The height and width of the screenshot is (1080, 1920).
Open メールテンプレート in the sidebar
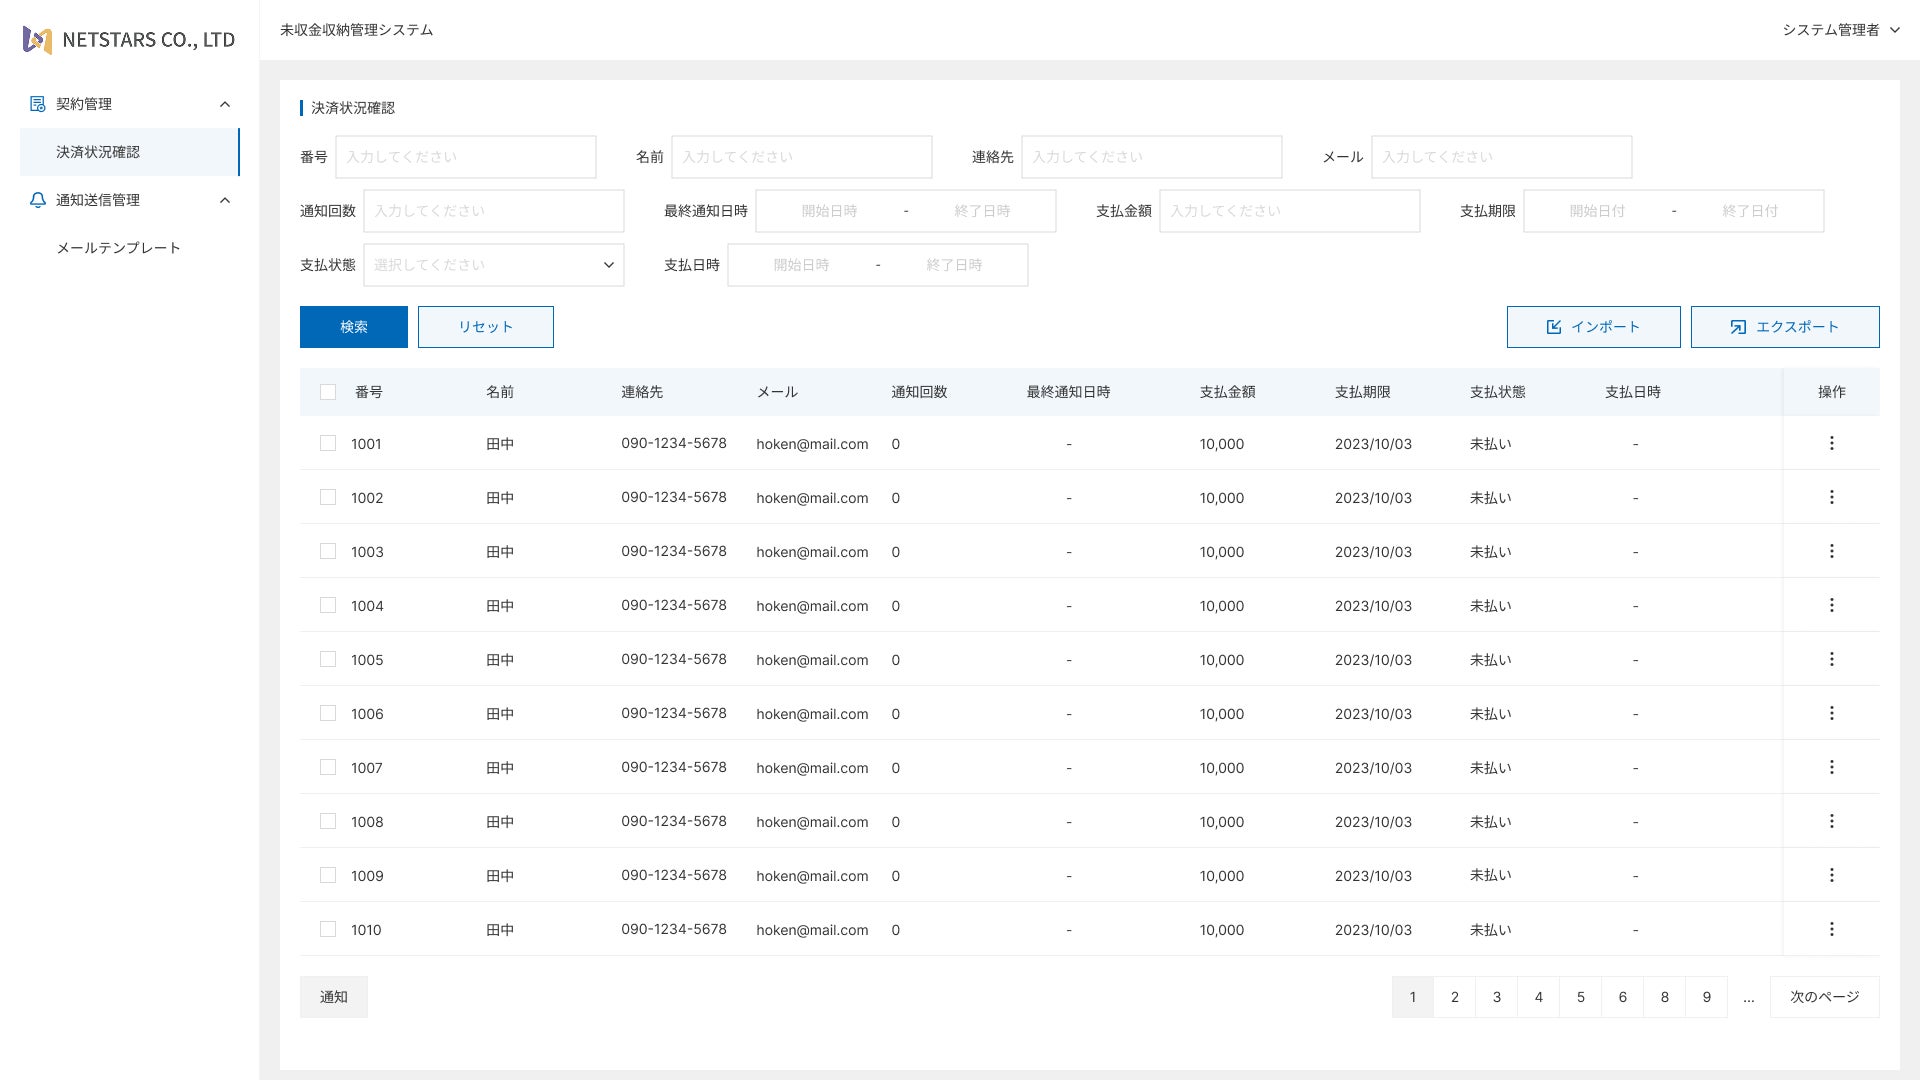click(x=118, y=248)
